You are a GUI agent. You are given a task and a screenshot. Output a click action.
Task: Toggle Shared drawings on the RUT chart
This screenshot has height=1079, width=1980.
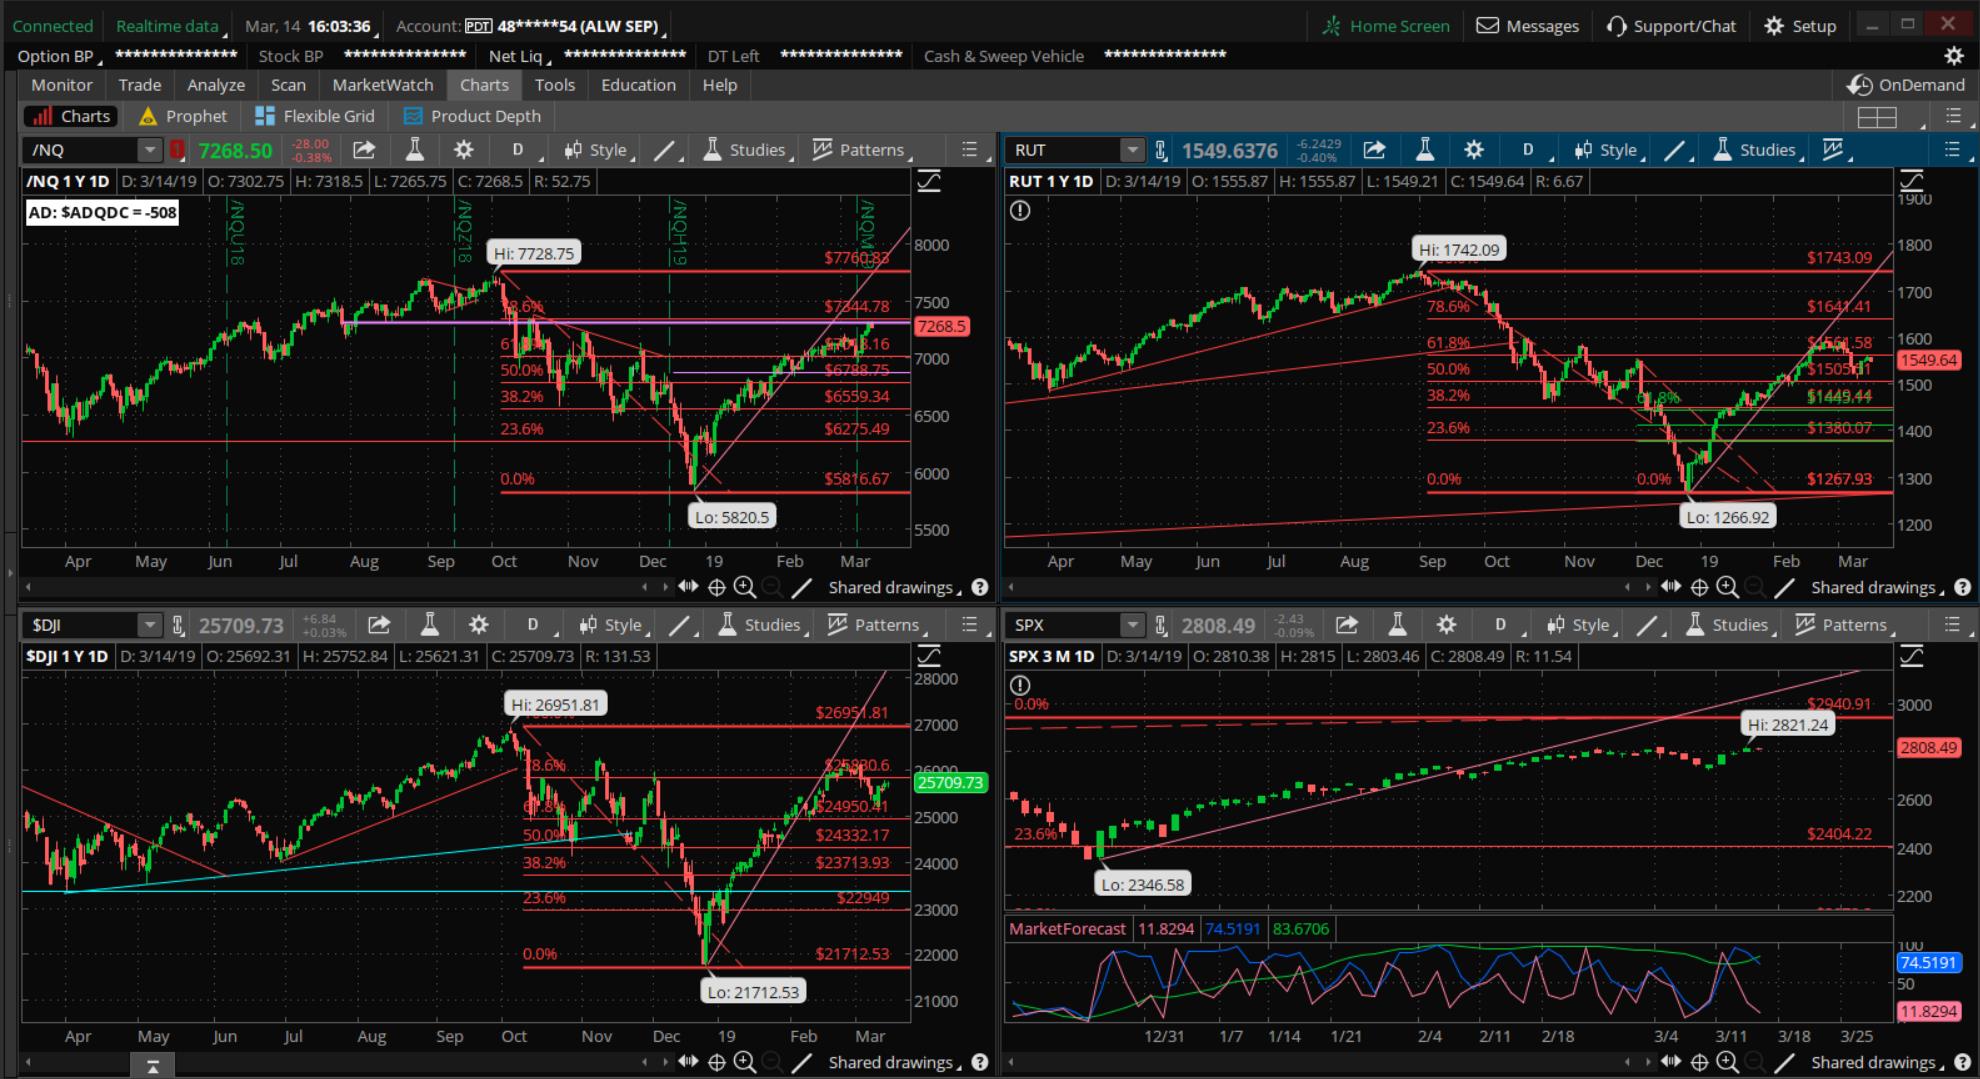tap(1872, 587)
